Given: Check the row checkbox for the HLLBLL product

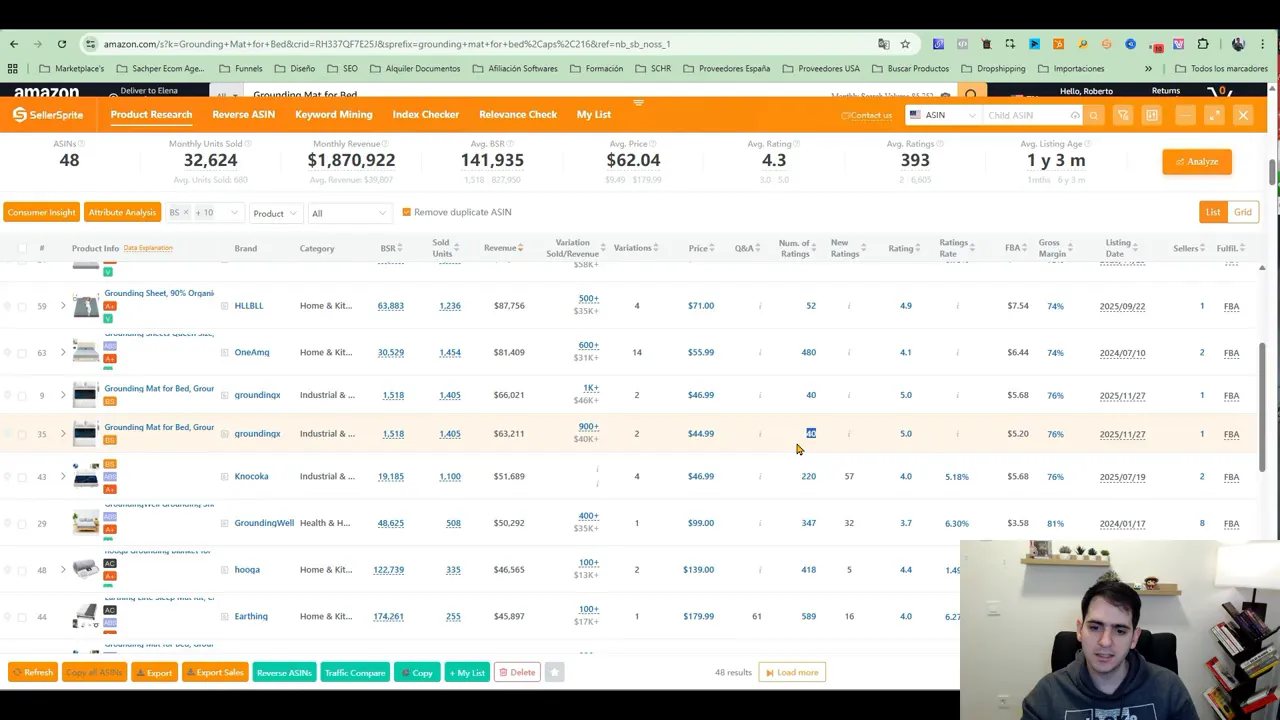Looking at the screenshot, I should point(22,305).
